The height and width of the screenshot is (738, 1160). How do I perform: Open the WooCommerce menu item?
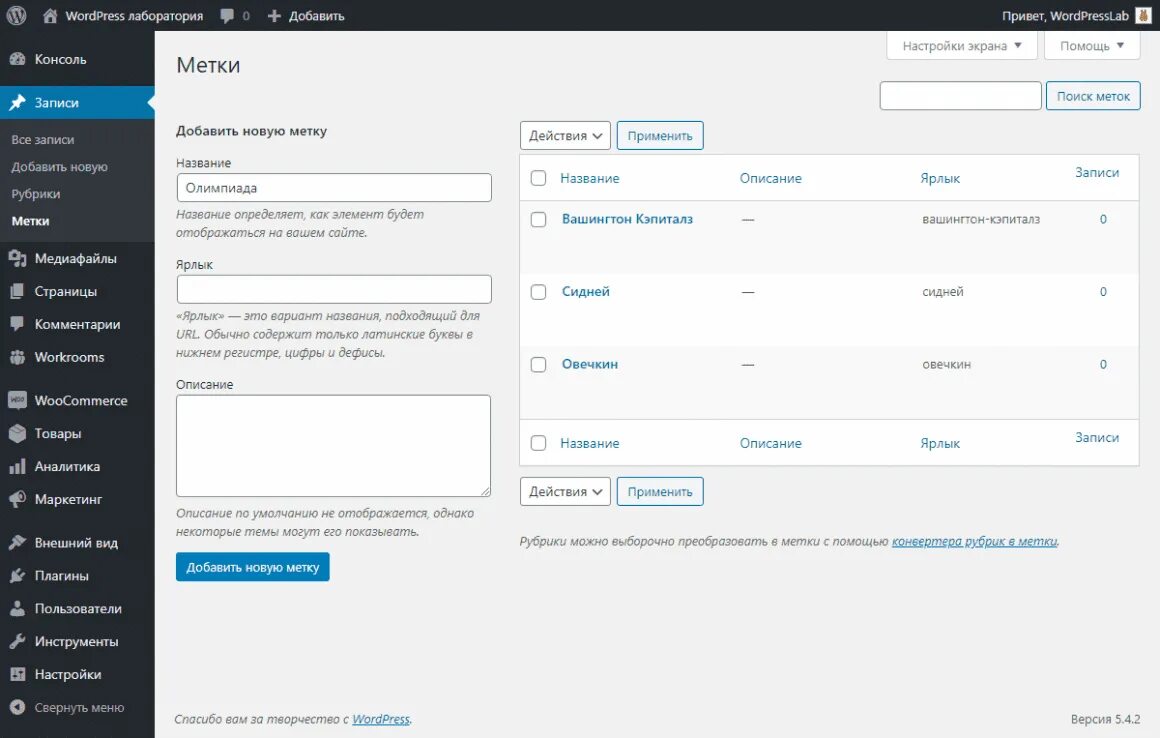pos(77,400)
